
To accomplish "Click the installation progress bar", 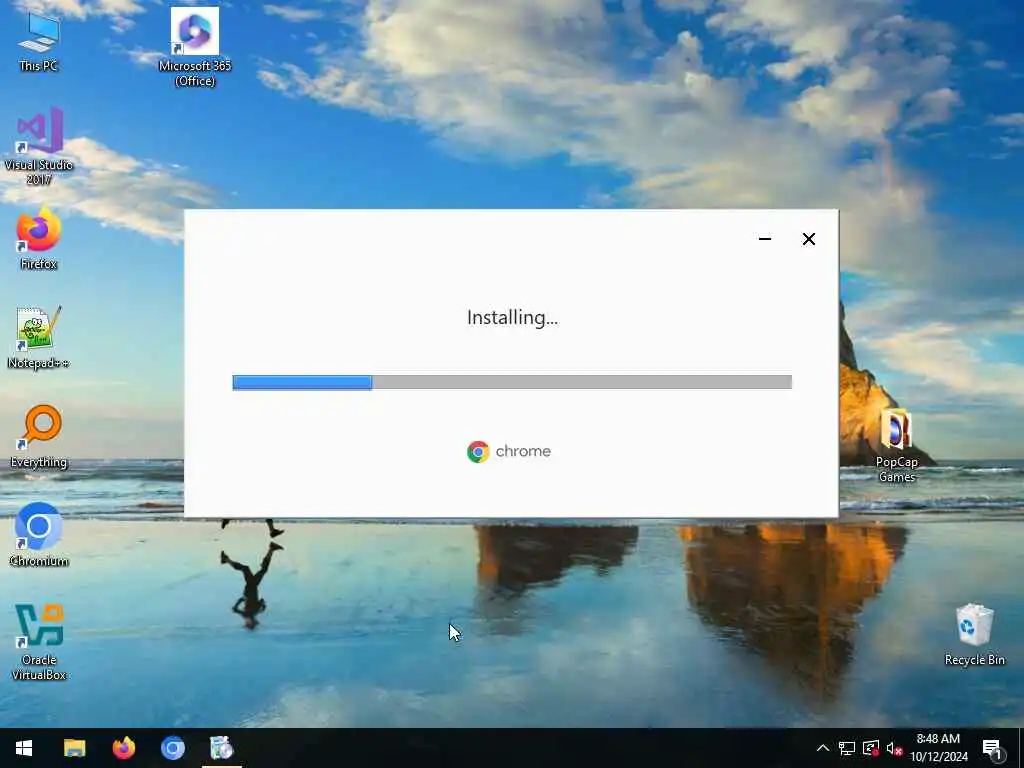I will coord(512,382).
